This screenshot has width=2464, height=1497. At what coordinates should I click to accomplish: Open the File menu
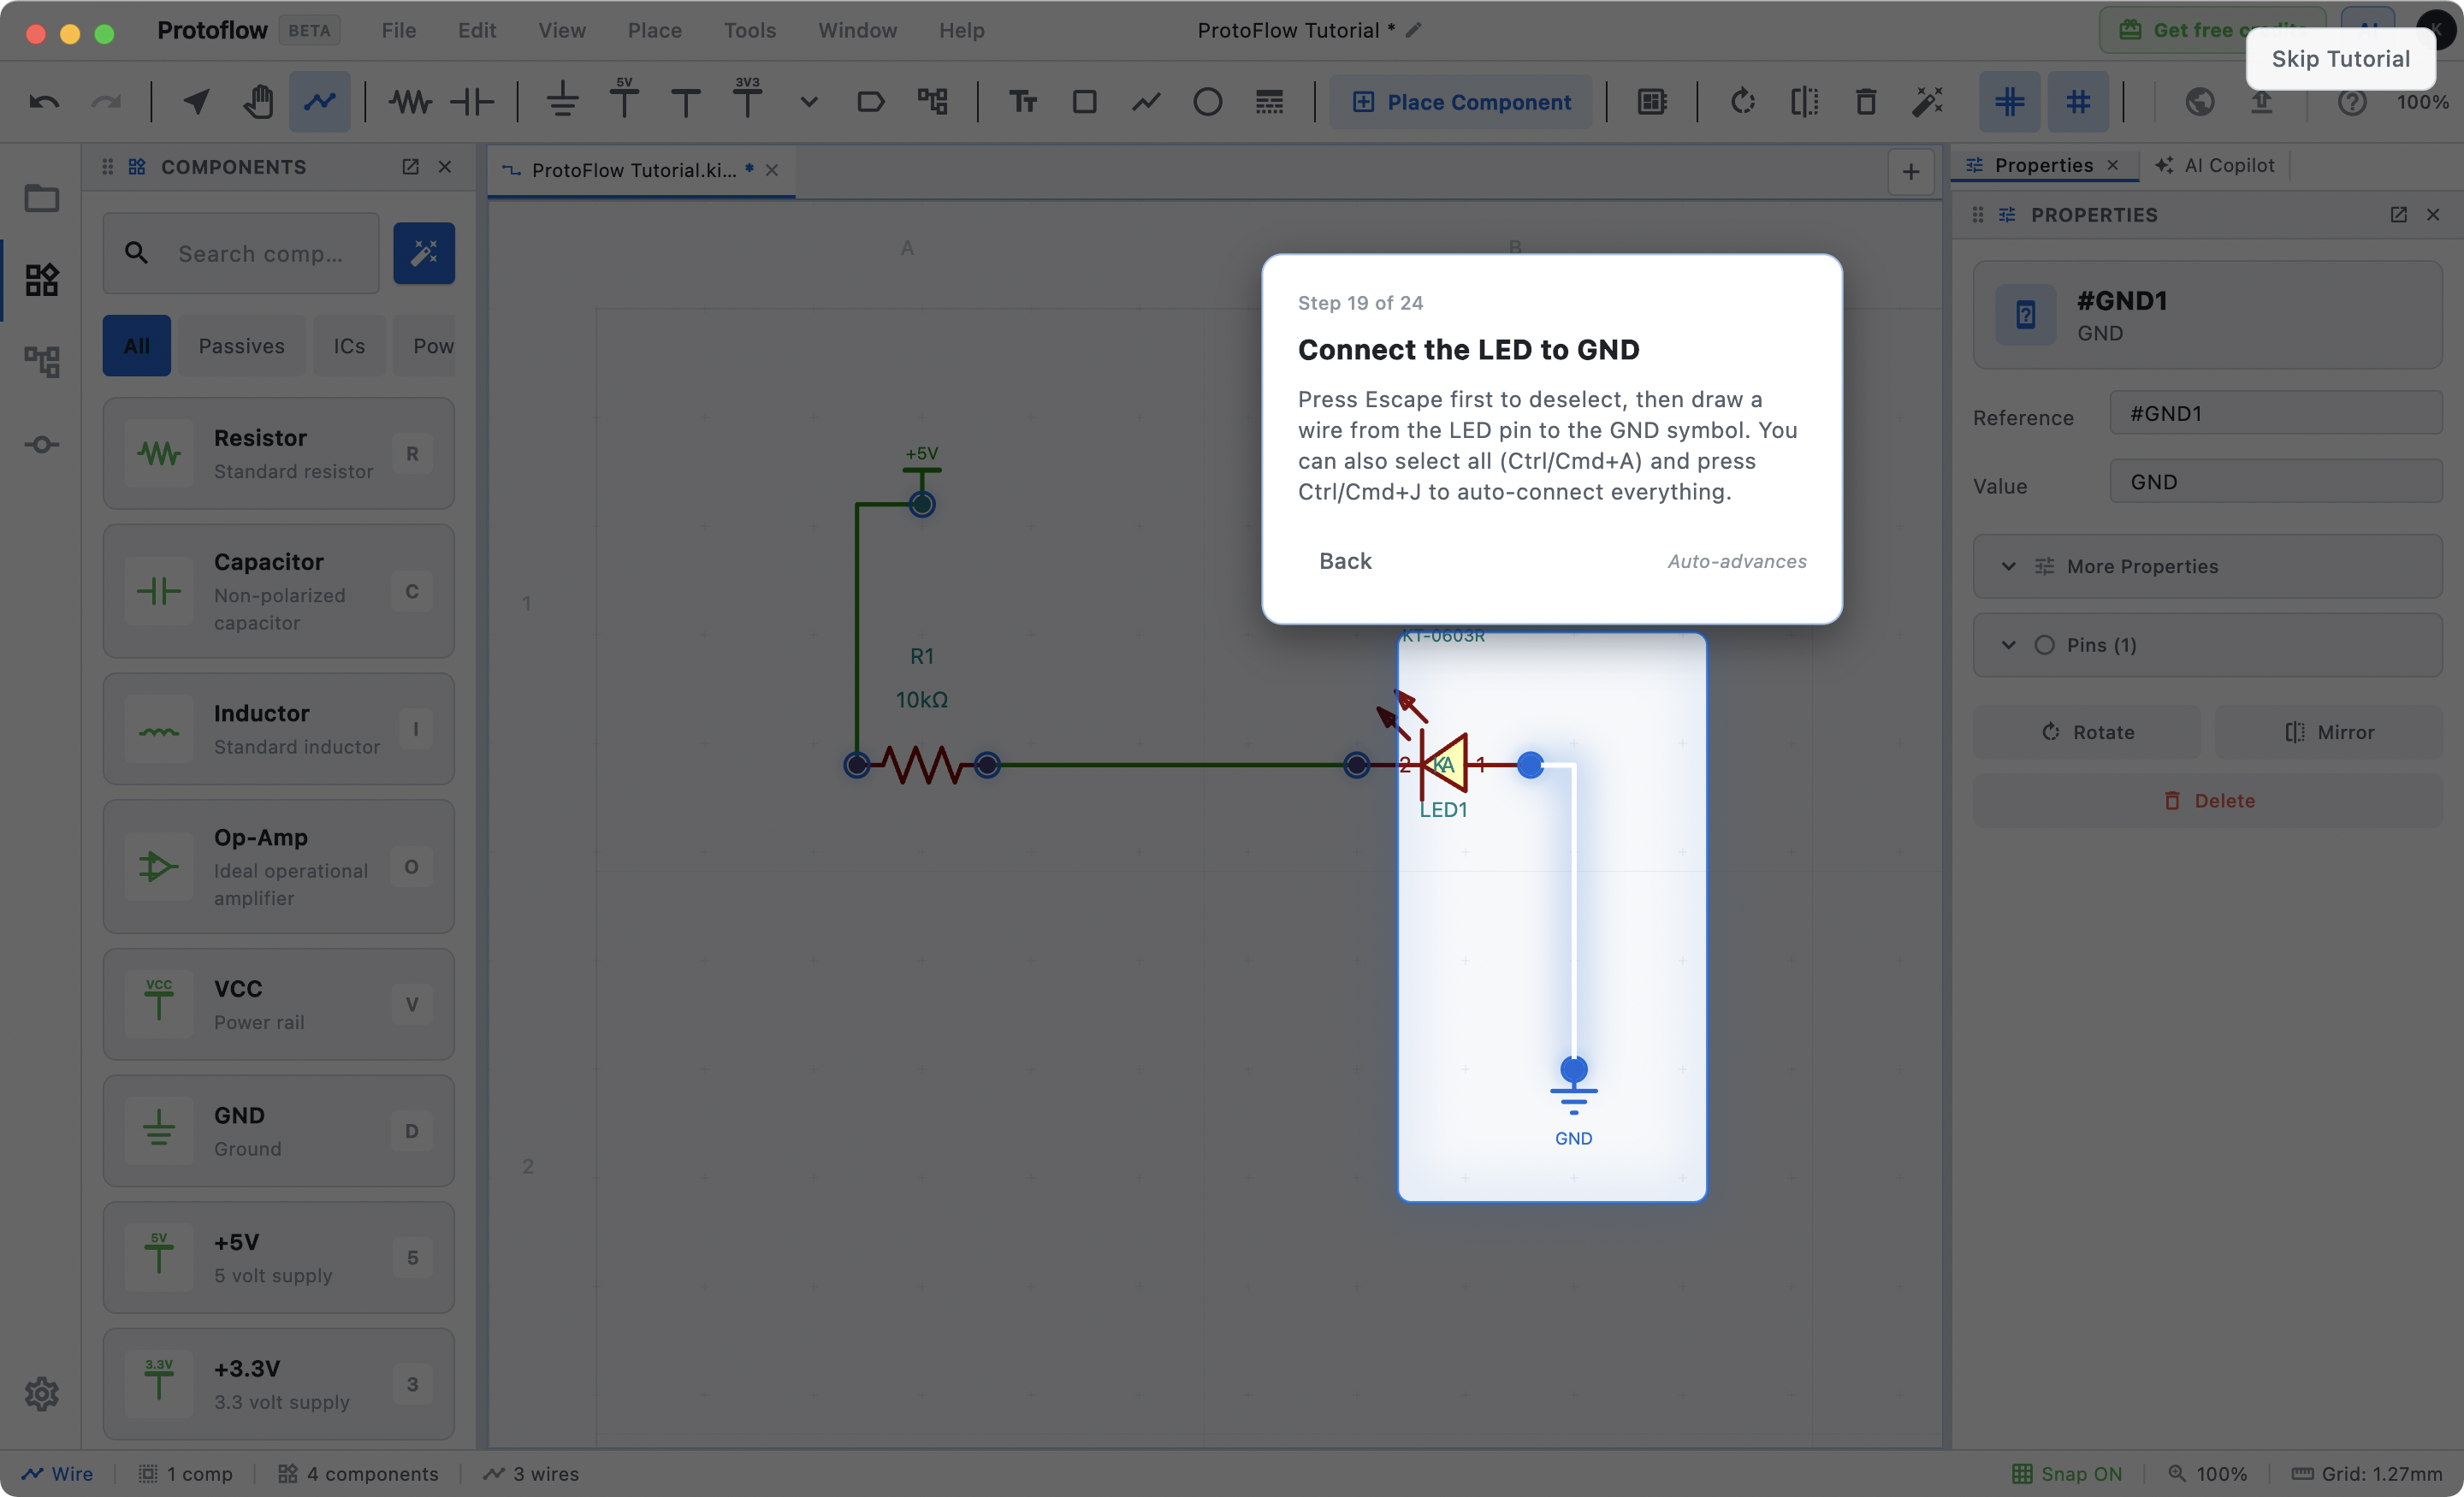(399, 30)
